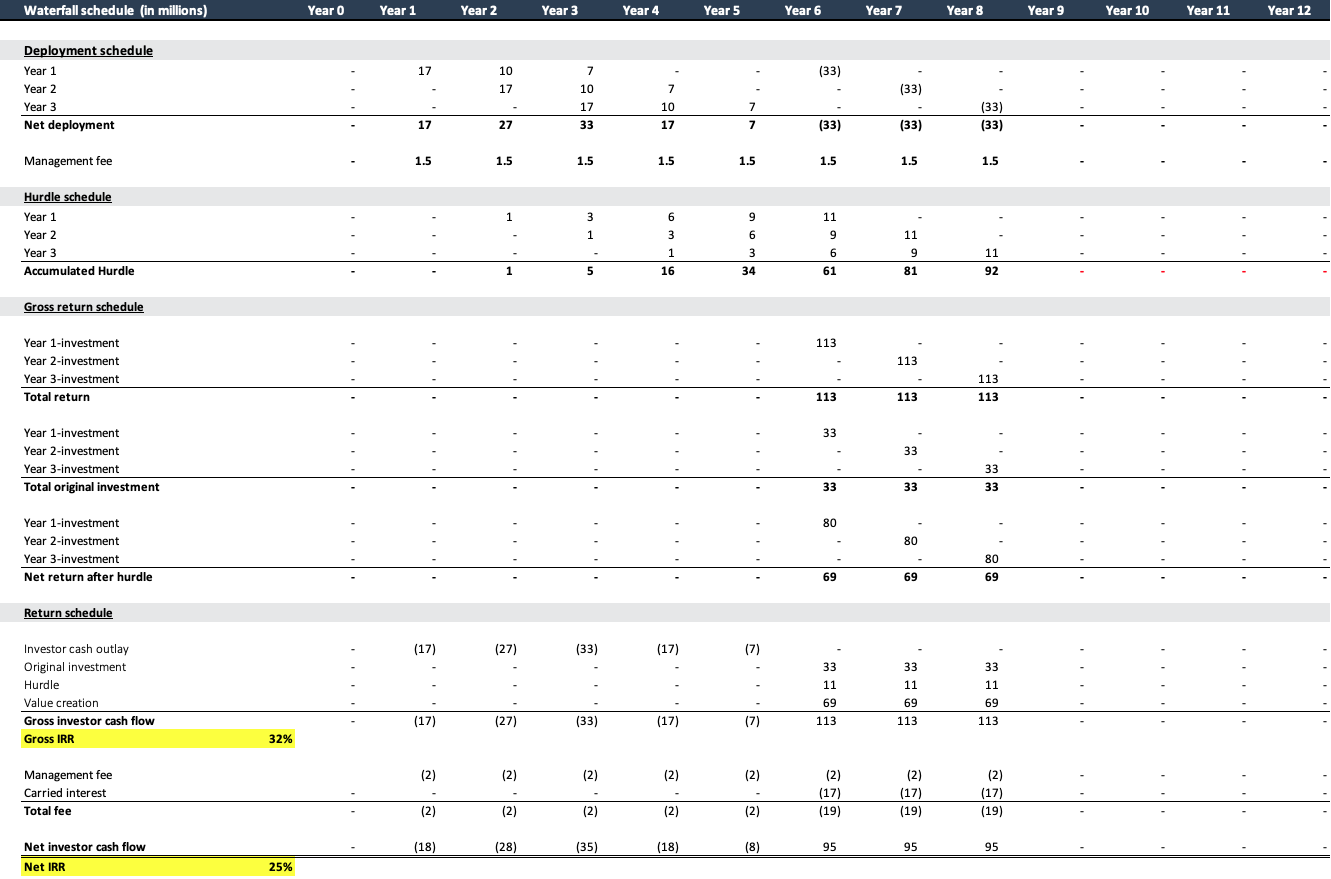Select the 'Net return after hurdle' row label
This screenshot has height=879, width=1331.
coord(88,577)
